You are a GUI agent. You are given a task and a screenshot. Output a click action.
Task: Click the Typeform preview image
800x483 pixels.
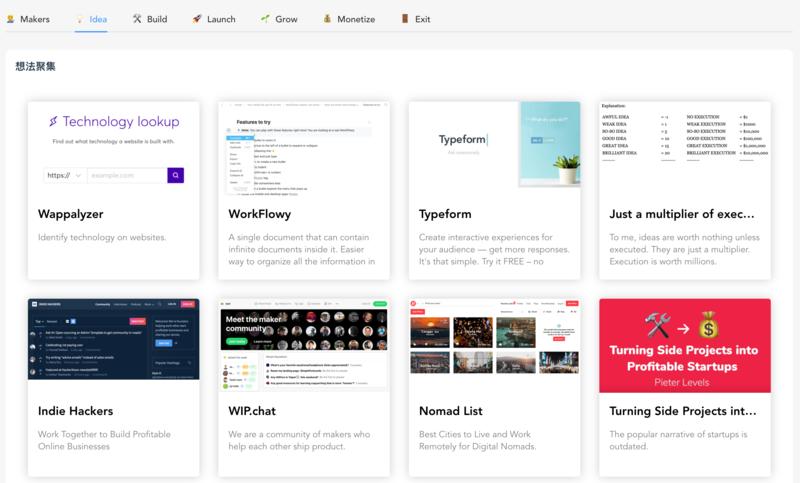pyautogui.click(x=494, y=145)
